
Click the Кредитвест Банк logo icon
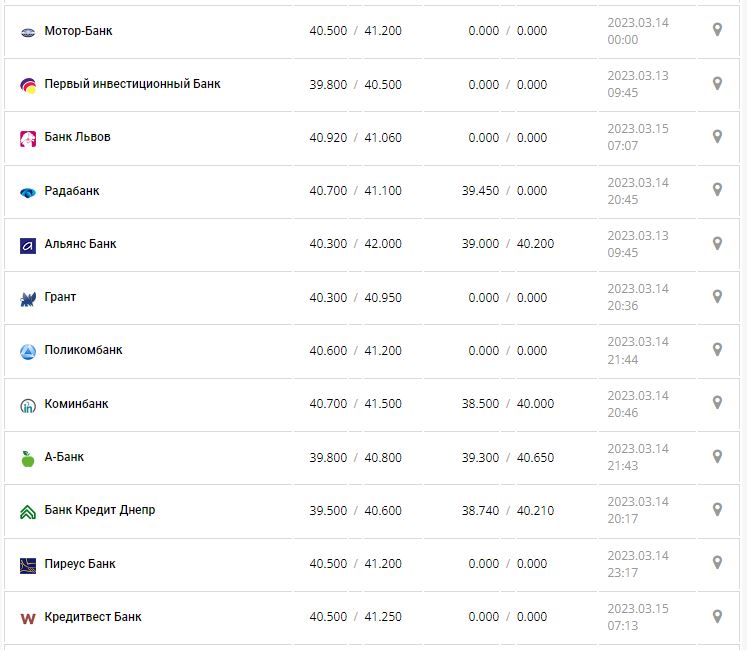28,618
